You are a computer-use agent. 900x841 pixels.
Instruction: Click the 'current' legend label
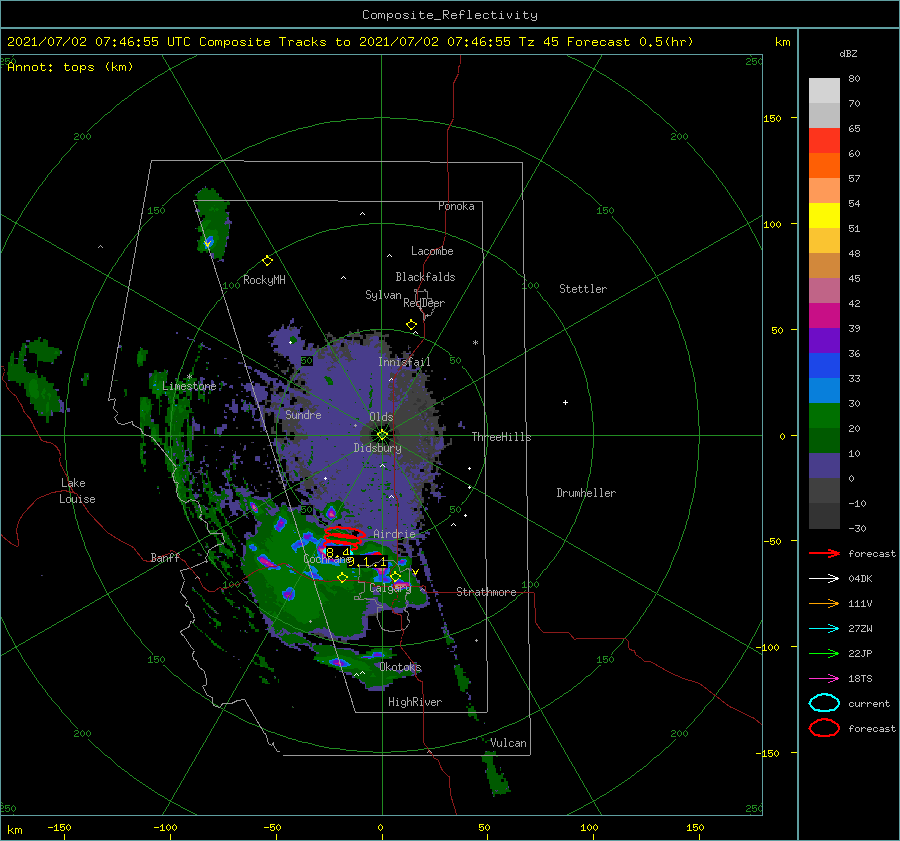click(869, 703)
